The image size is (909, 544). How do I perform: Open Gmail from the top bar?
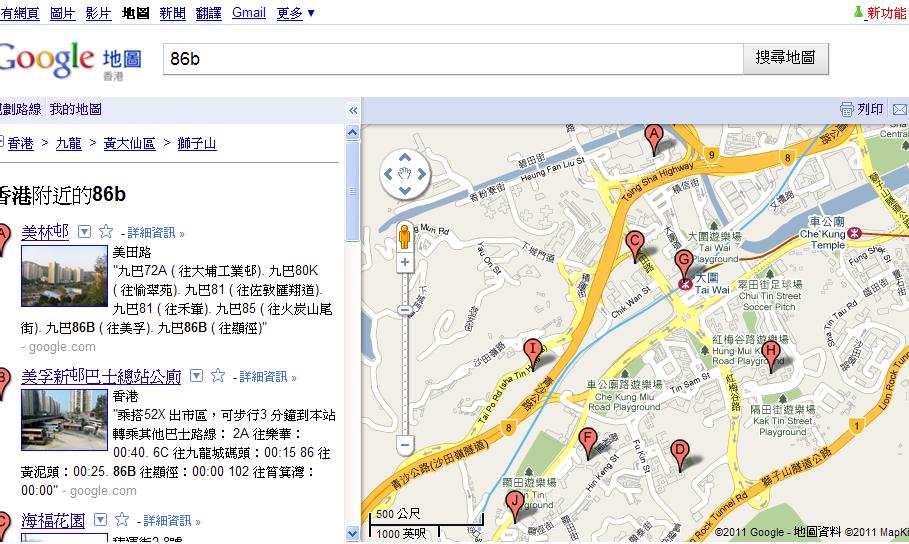249,13
